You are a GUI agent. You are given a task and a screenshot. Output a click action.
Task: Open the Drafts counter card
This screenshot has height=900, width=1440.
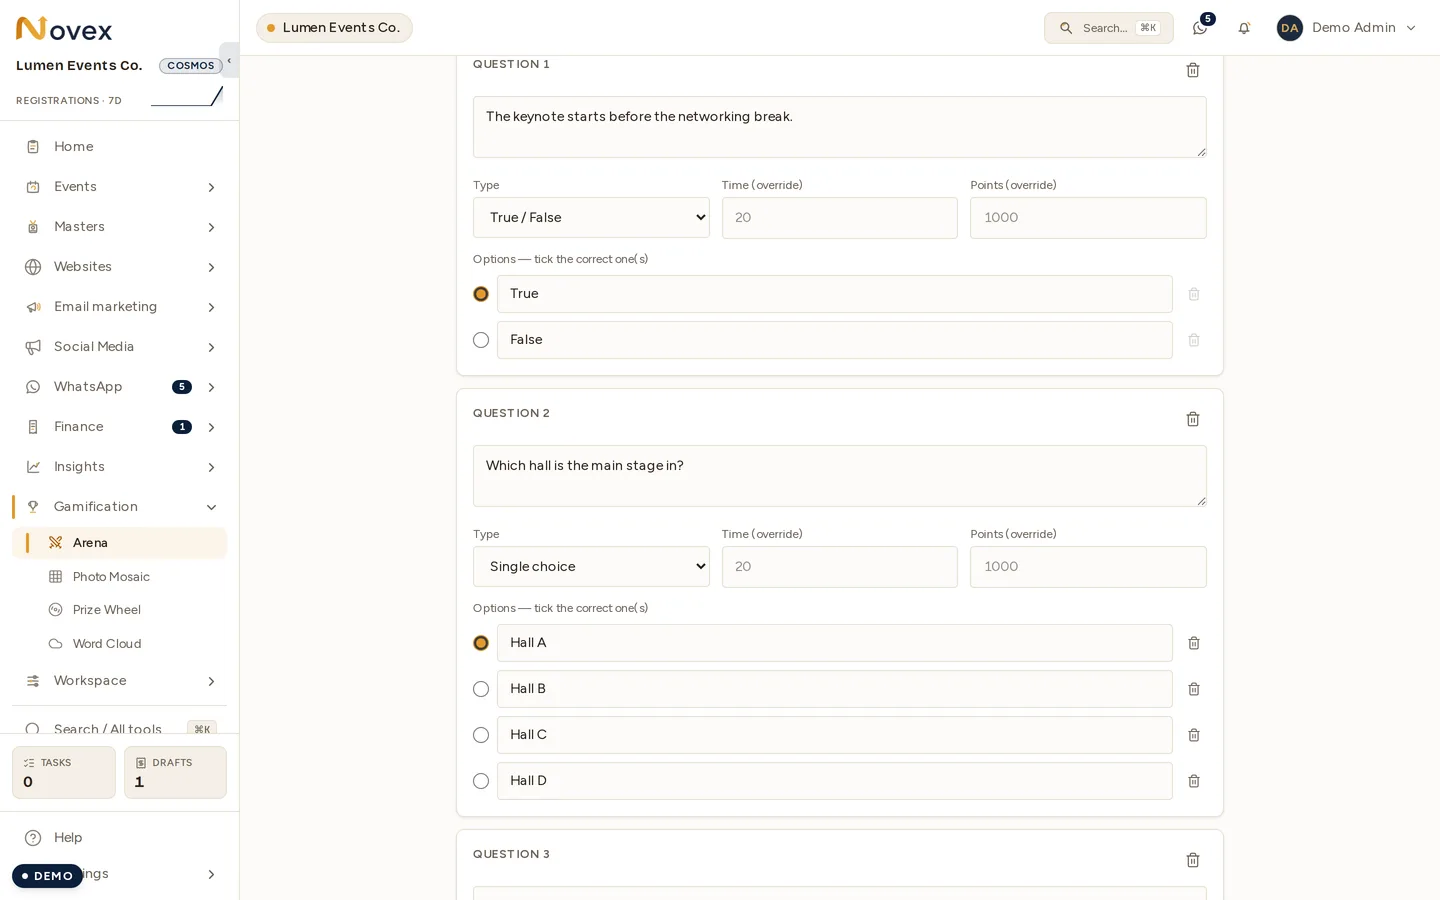click(175, 773)
